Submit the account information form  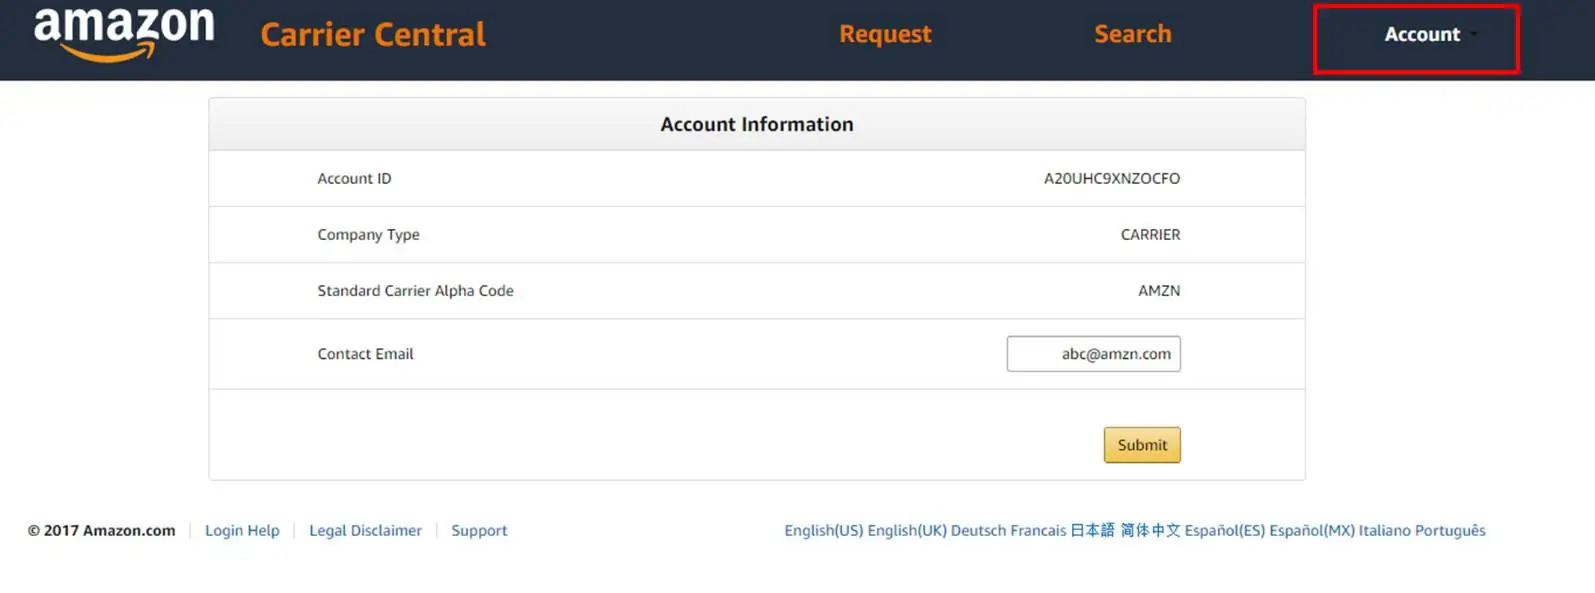1141,444
